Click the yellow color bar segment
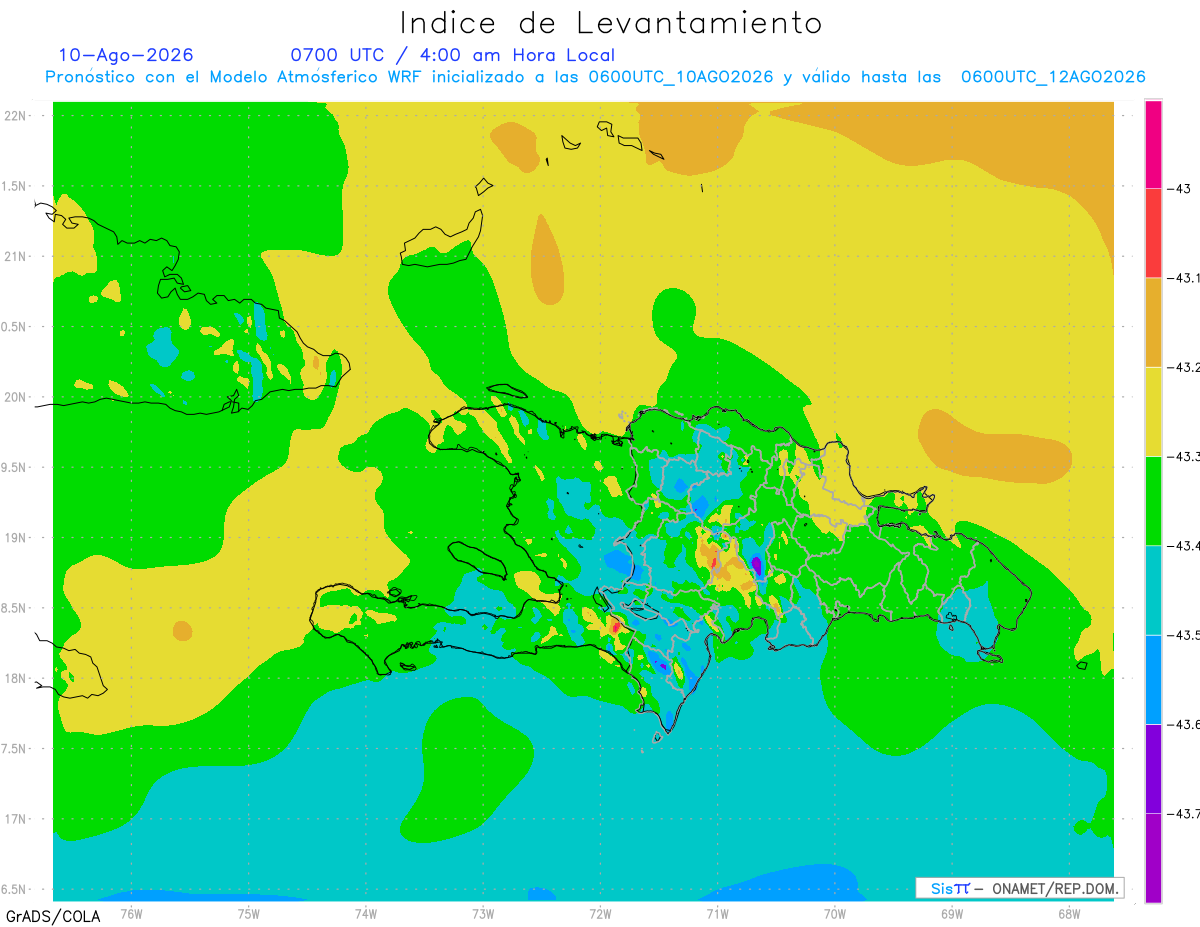Viewport: 1200px width, 927px height. click(1153, 411)
